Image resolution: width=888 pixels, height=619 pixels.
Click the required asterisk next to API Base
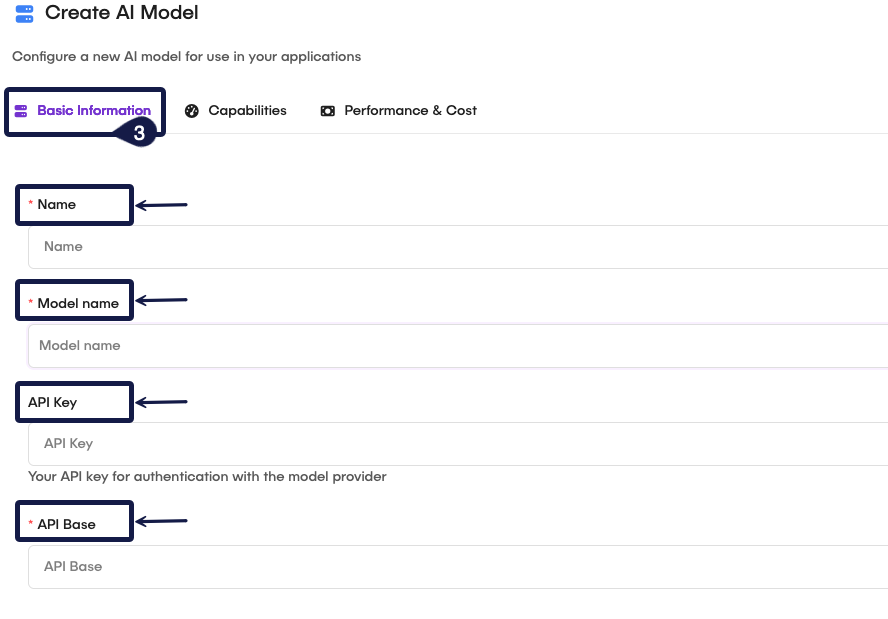(31, 521)
